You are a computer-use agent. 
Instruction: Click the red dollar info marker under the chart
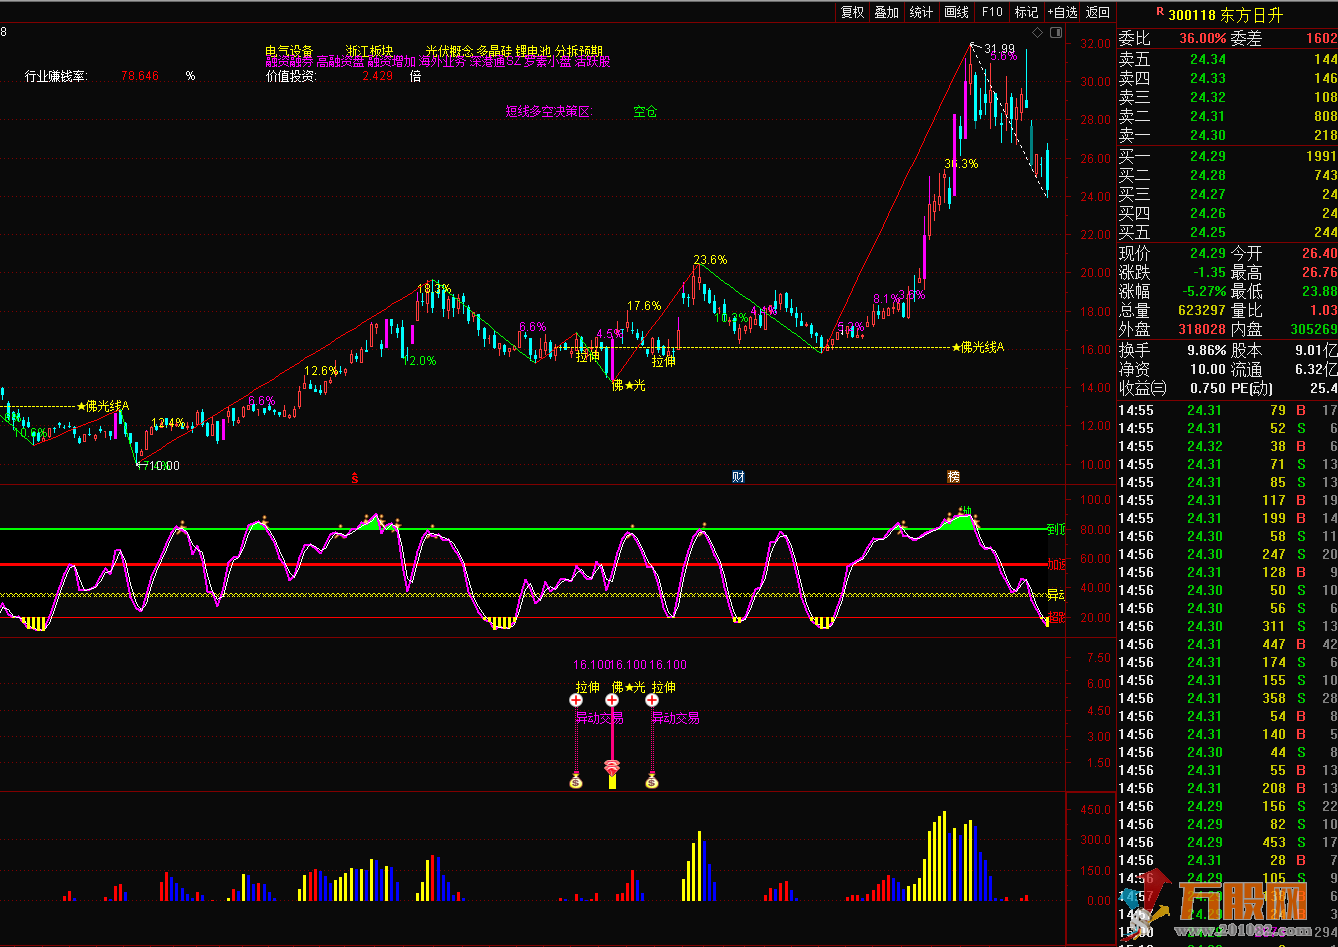pos(354,477)
